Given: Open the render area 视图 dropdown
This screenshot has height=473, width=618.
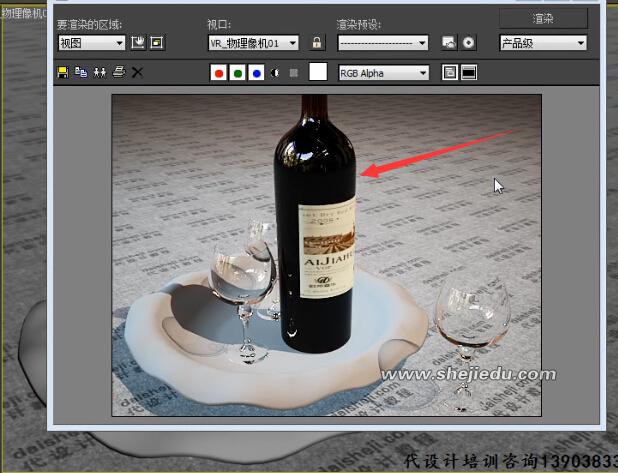Looking at the screenshot, I should (92, 43).
